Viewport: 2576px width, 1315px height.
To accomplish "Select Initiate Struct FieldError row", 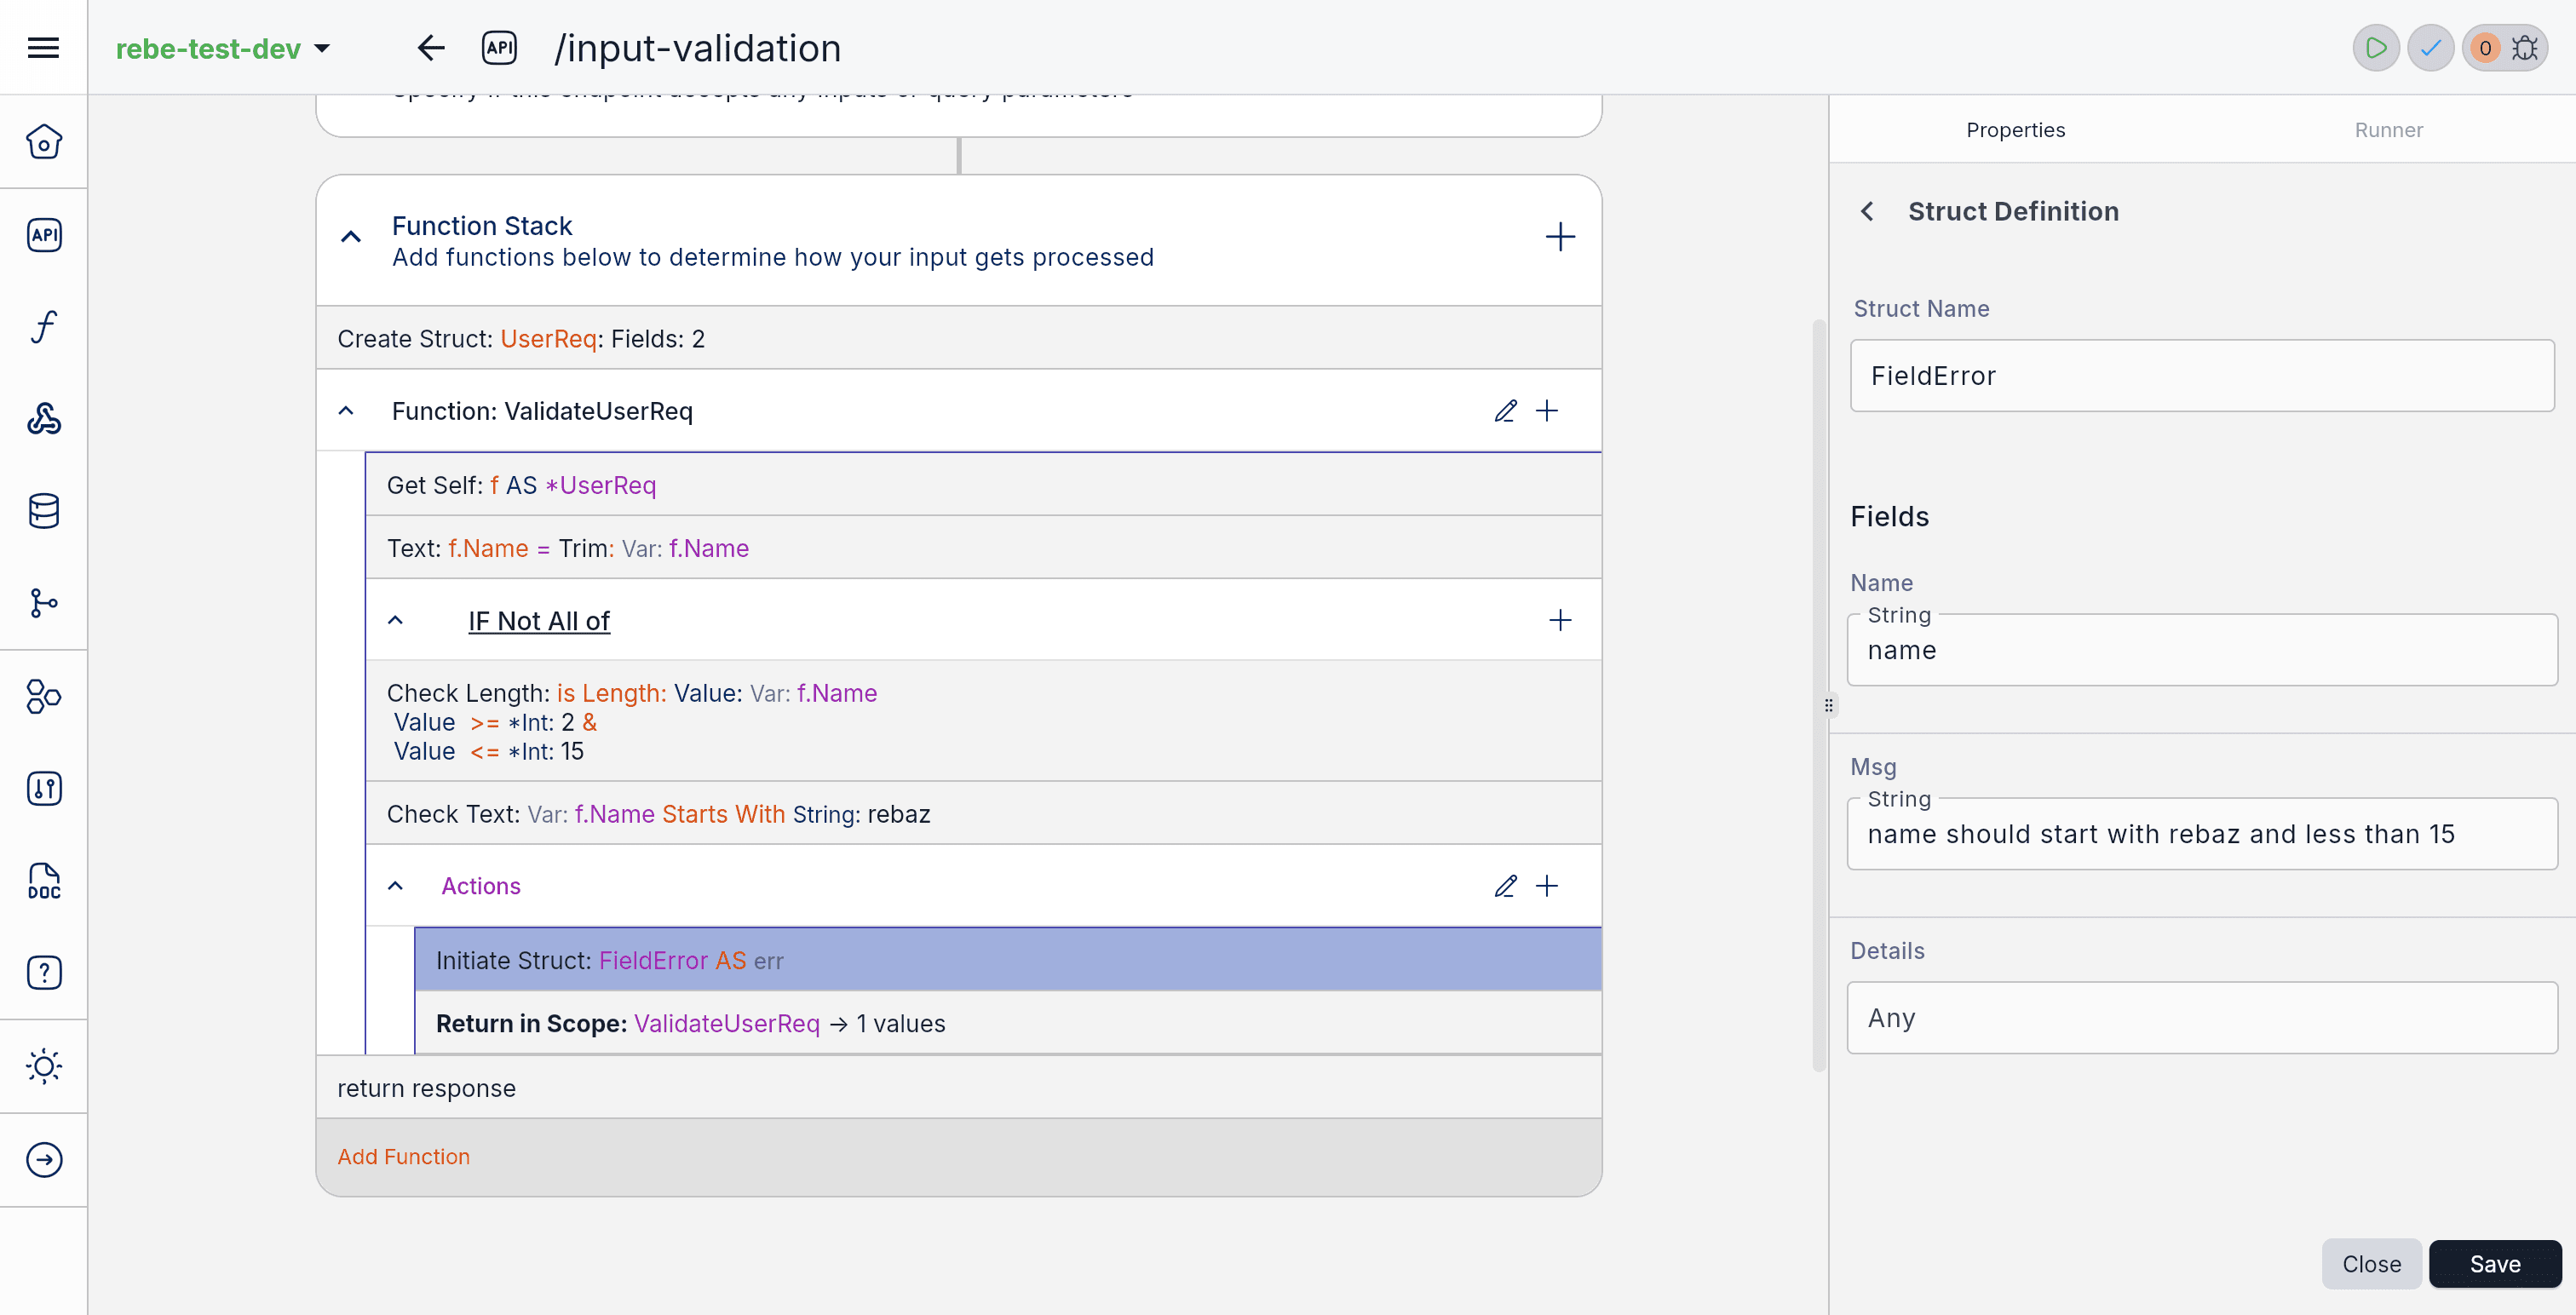I will (x=1008, y=959).
